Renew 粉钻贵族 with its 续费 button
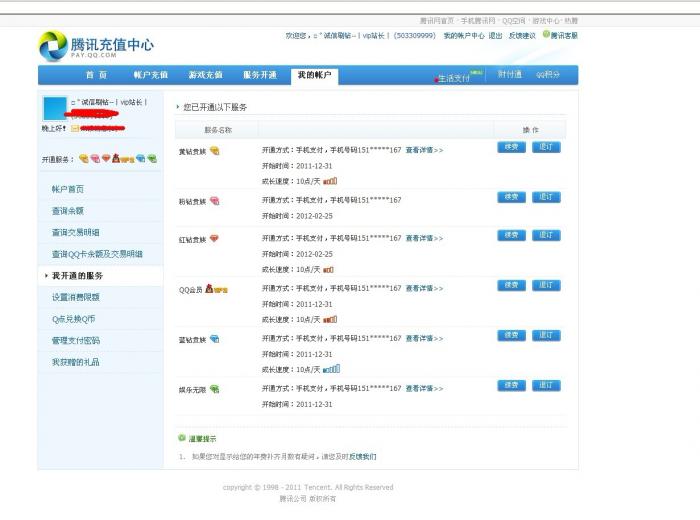700x520 pixels. tap(512, 197)
